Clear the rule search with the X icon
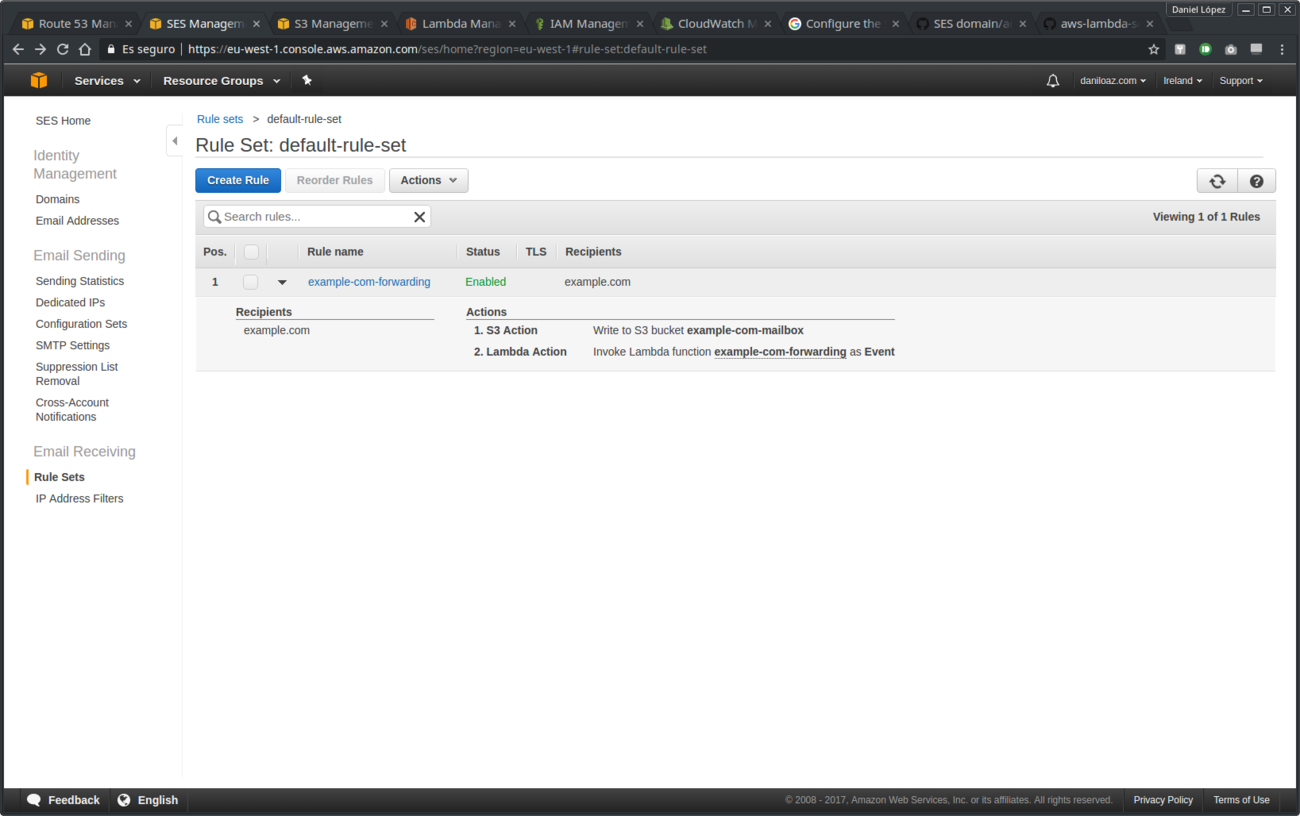This screenshot has width=1300, height=816. coord(419,216)
